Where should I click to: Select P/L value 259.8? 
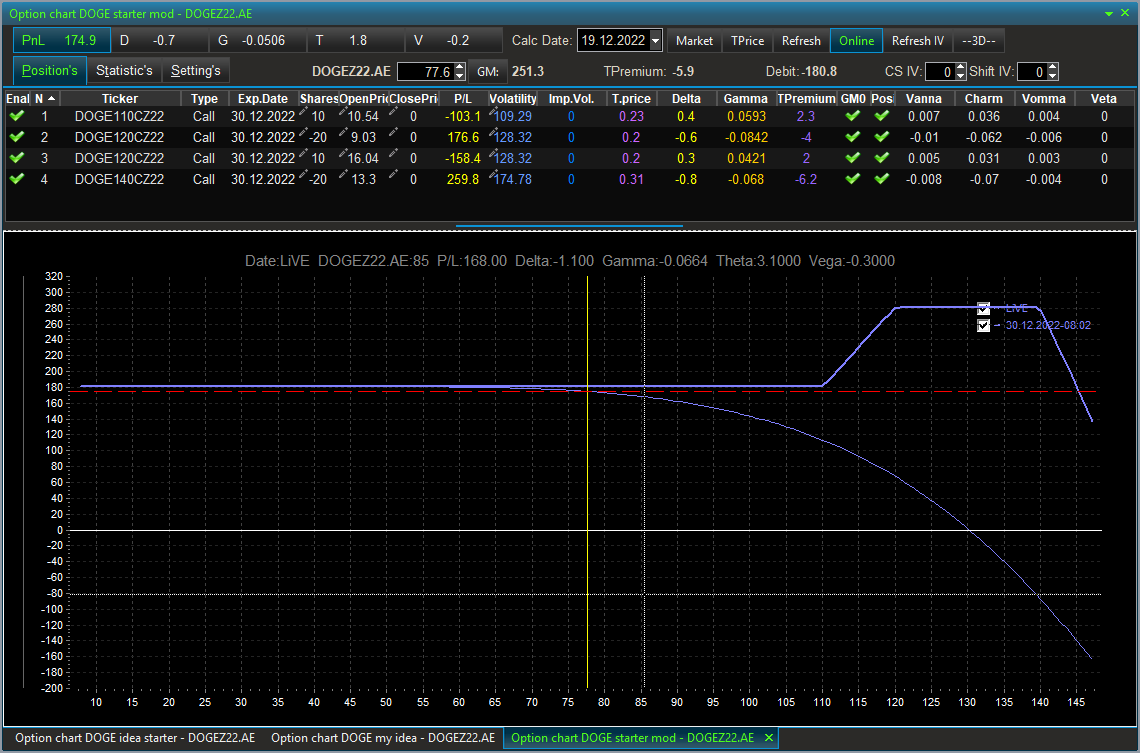[463, 179]
